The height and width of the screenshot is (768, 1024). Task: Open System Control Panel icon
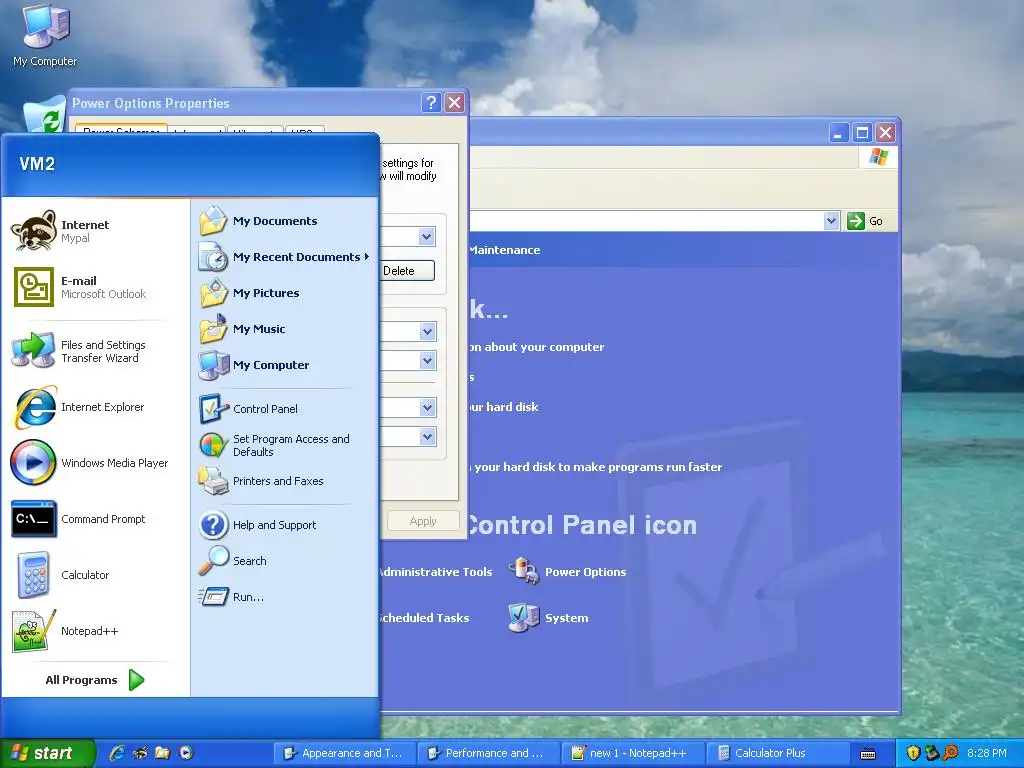(549, 618)
